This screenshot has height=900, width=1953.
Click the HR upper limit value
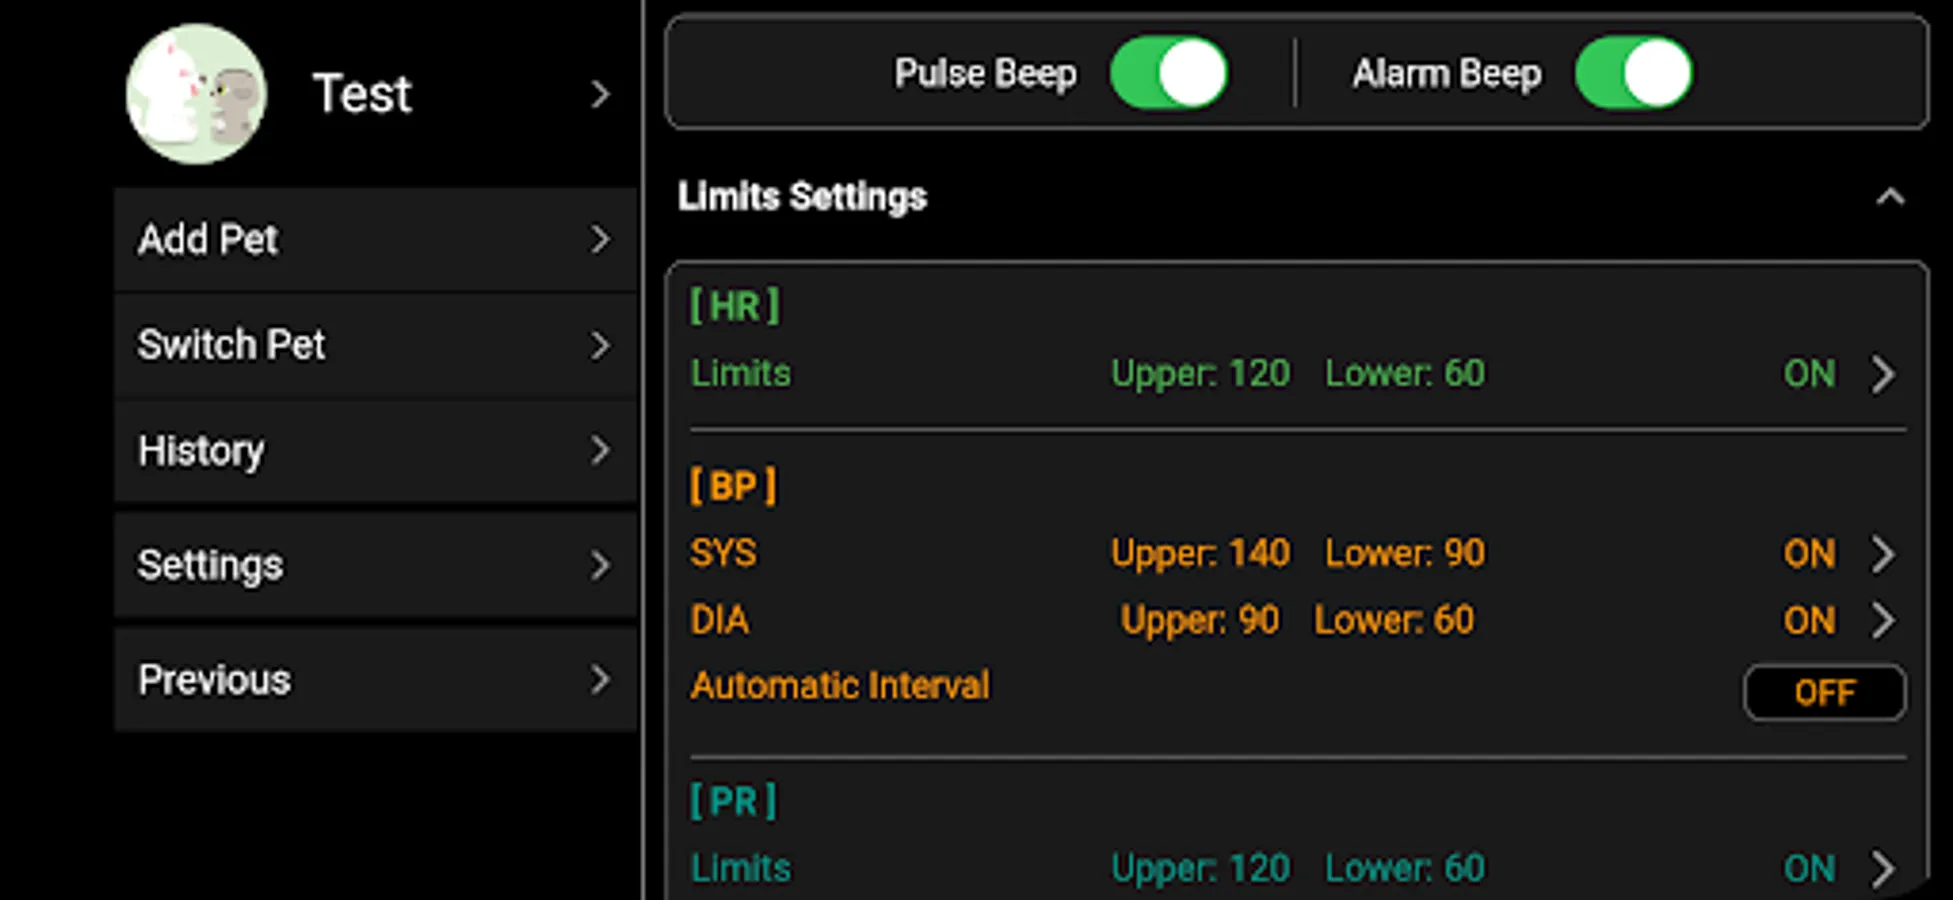(1200, 374)
